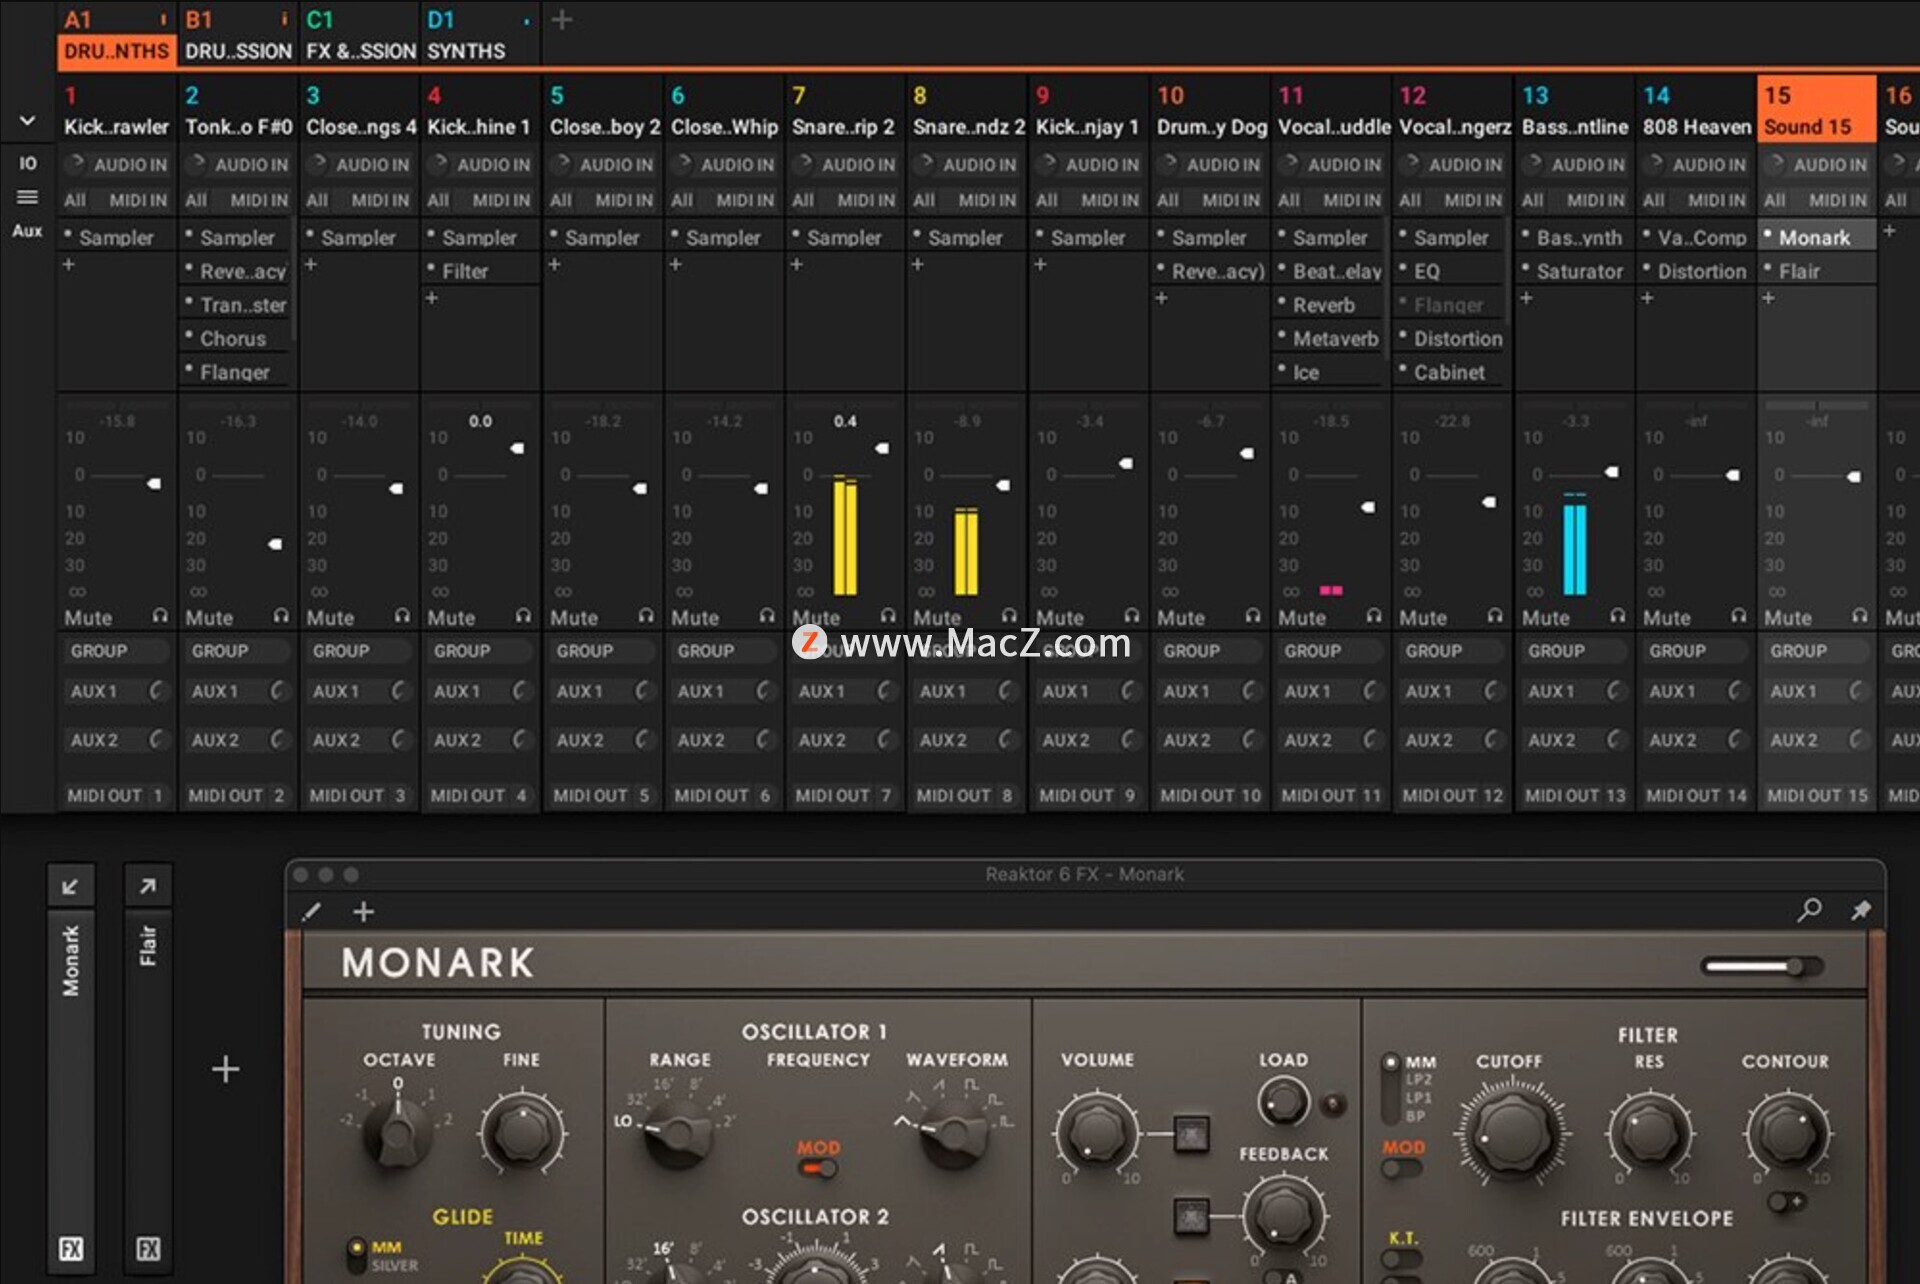The image size is (1920, 1284).
Task: Select group tab C1 FX &..SSION
Action: coord(360,35)
